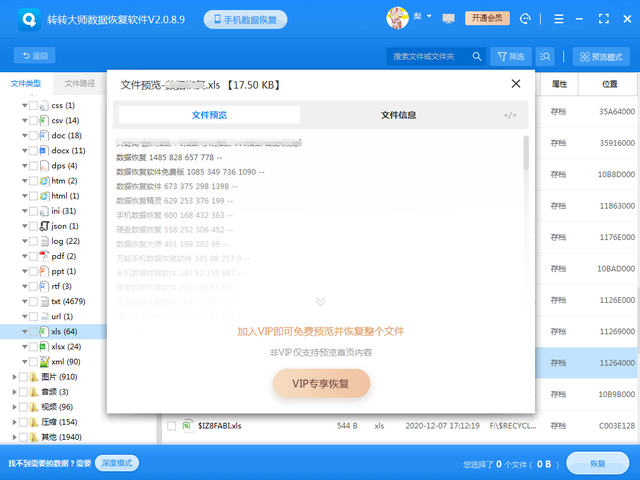Image resolution: width=640 pixels, height=480 pixels.
Task: Click the 压缩 folder icon
Action: click(x=34, y=422)
